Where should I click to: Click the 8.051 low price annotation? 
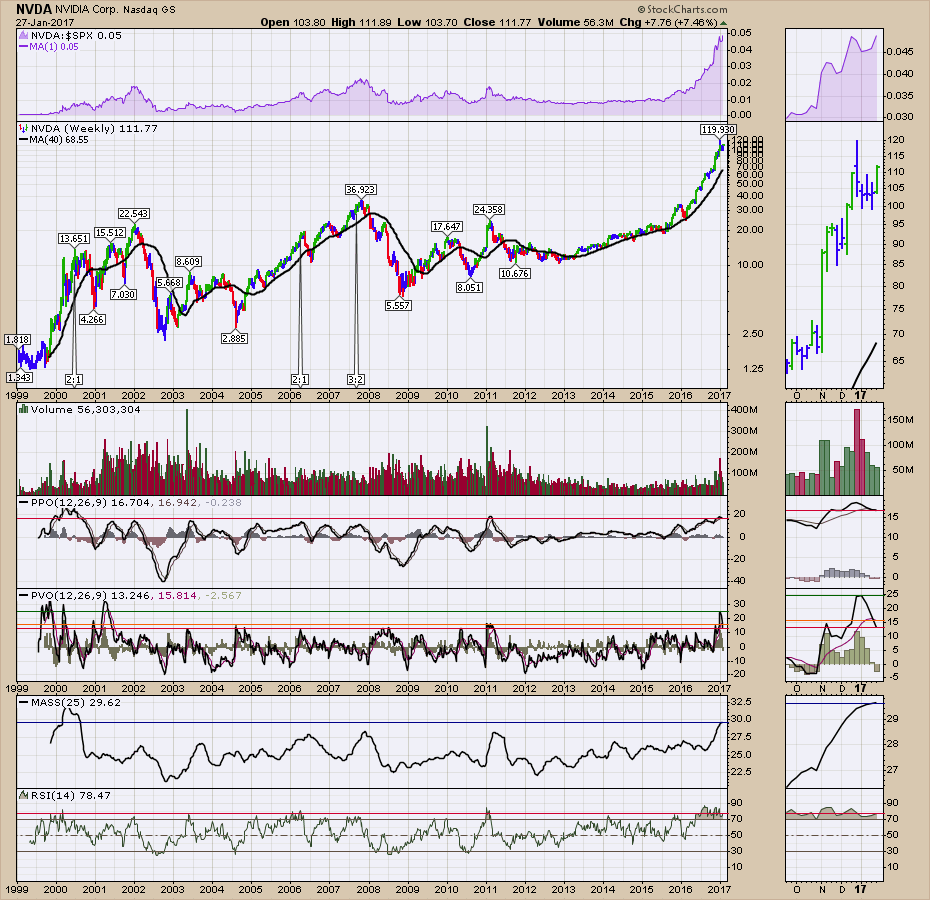tap(469, 287)
